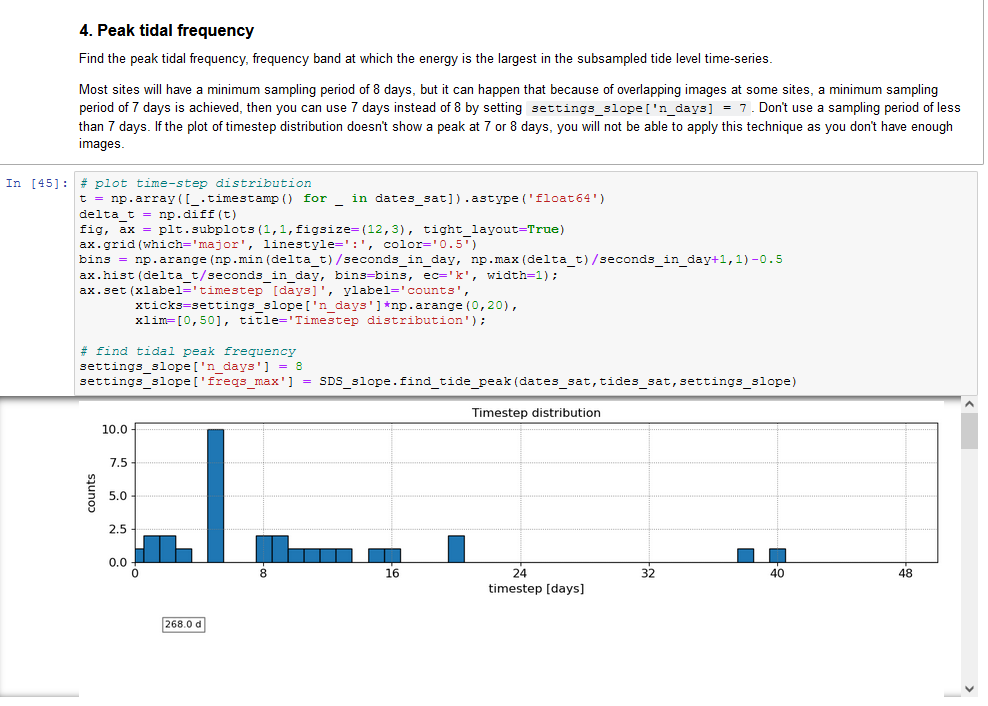Click the 'Timestep distribution' plot title
The image size is (988, 706).
coord(536,413)
